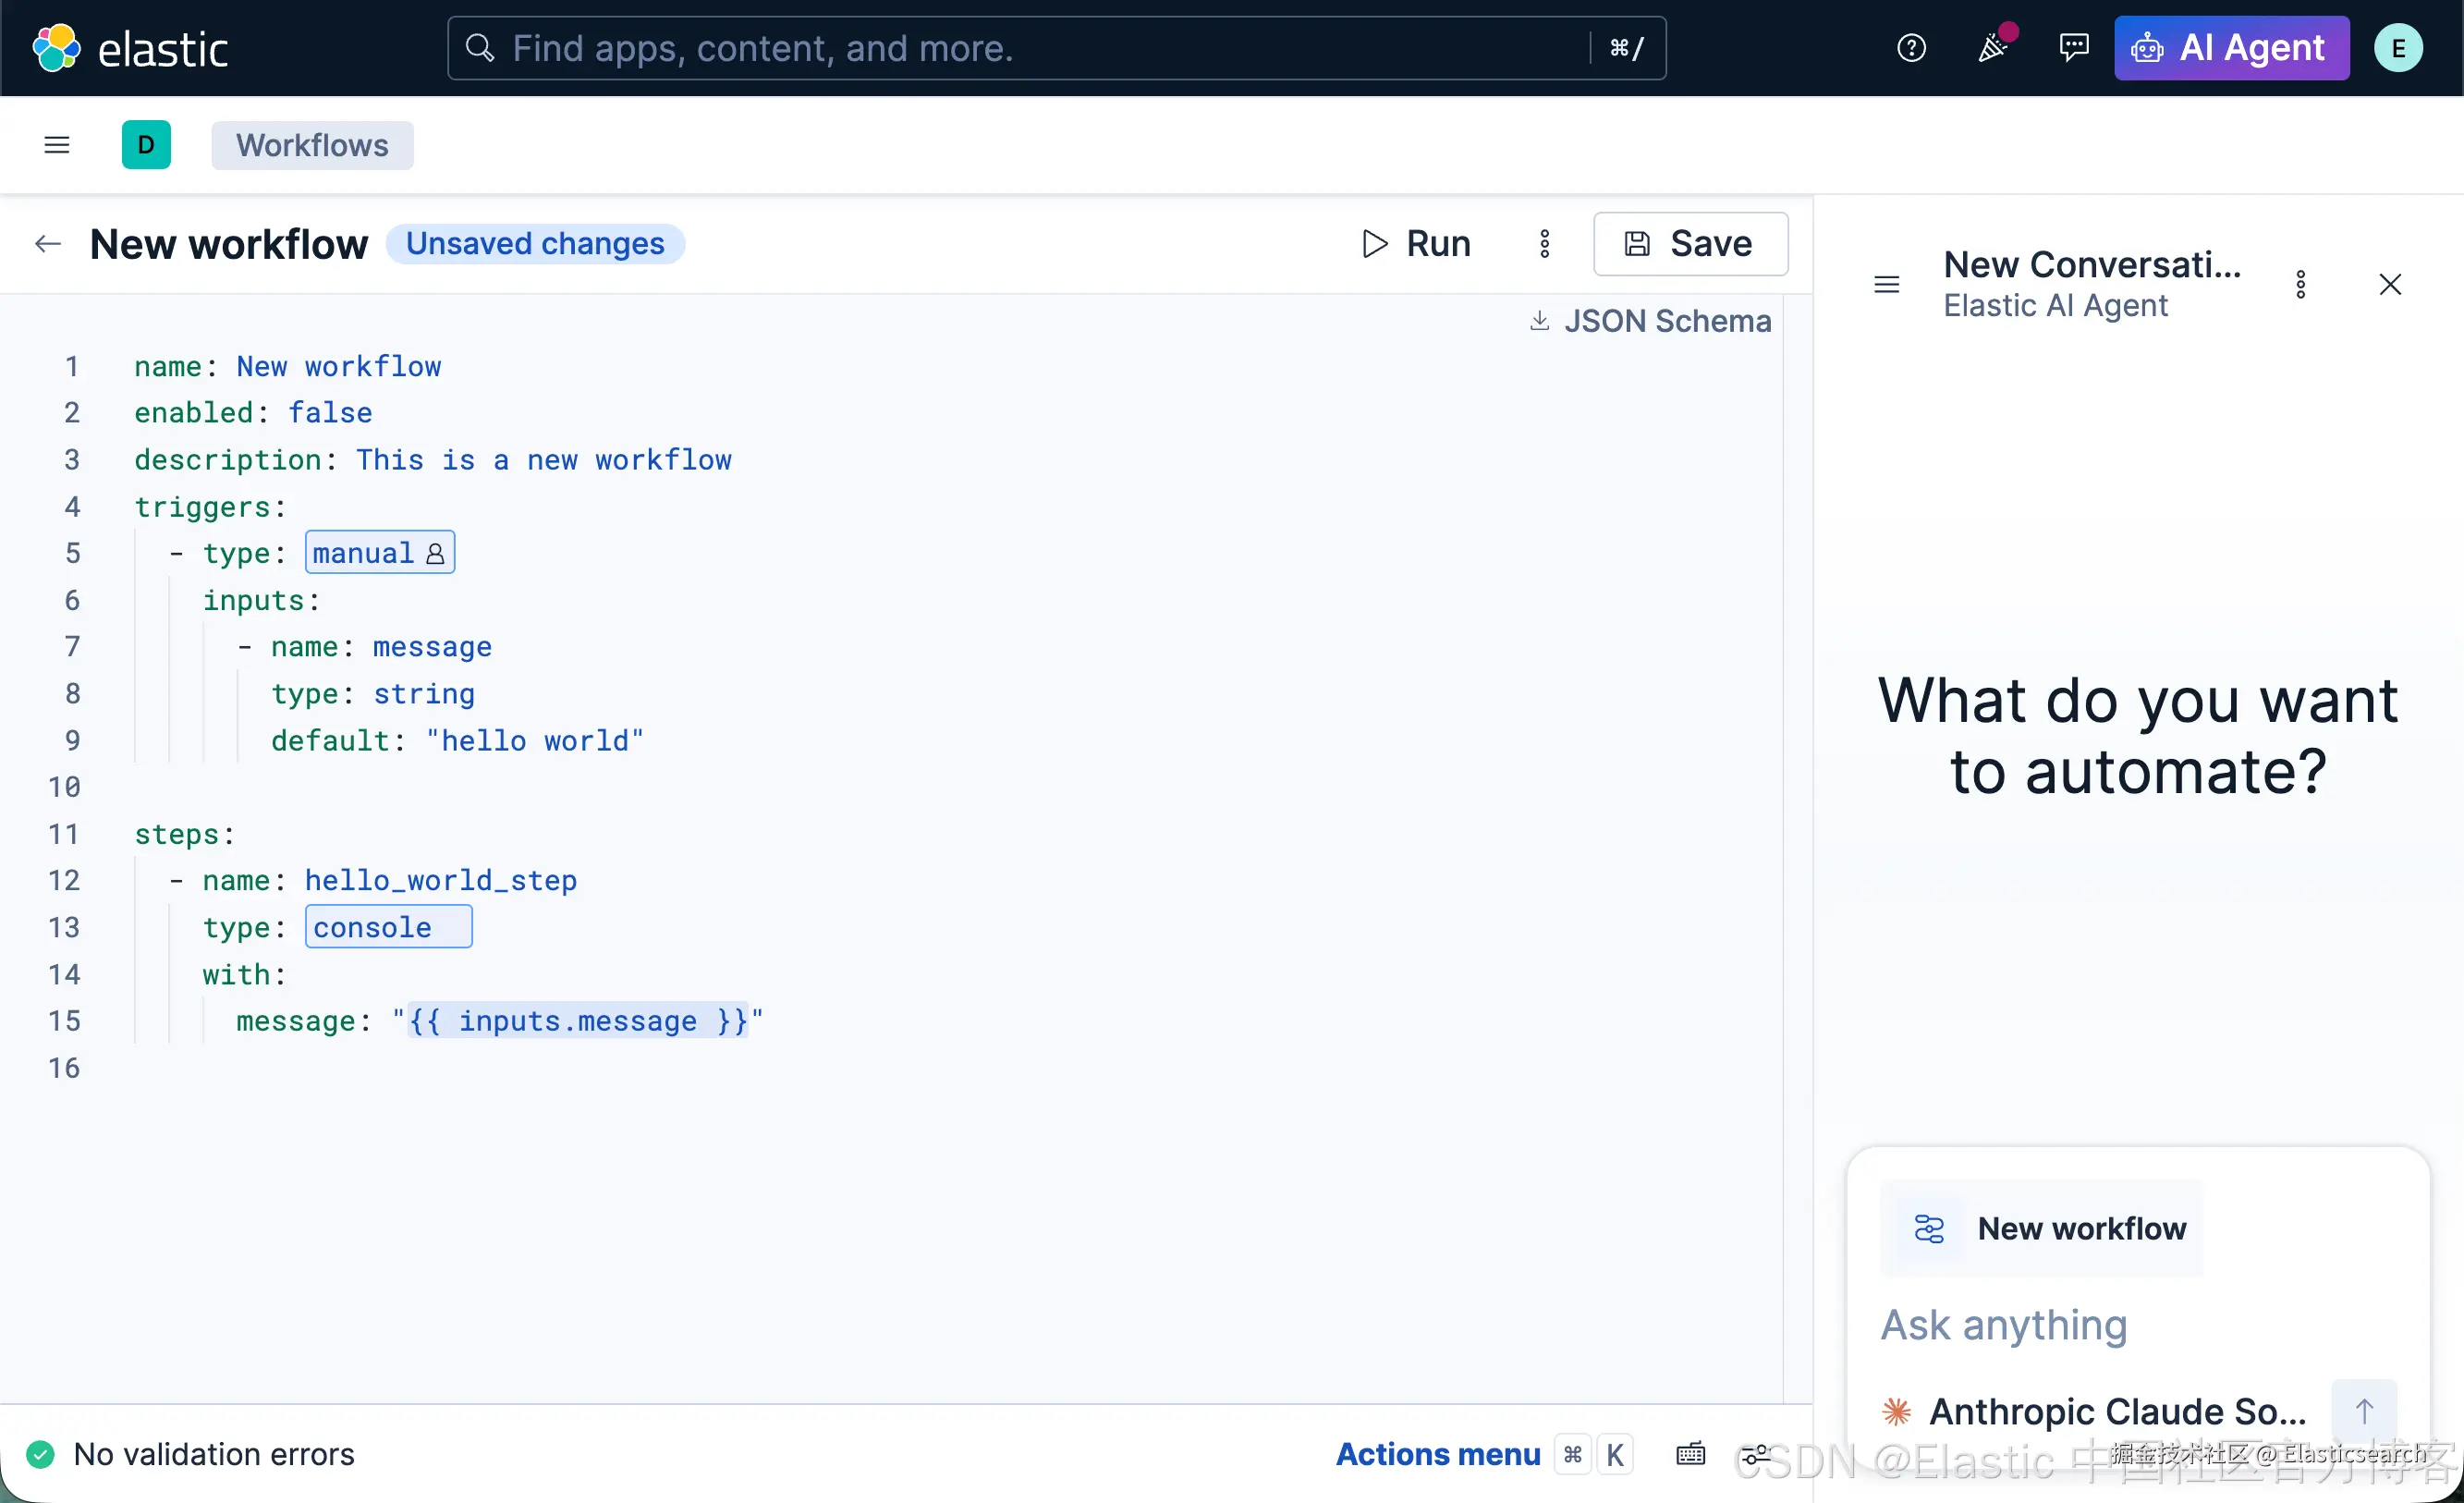Screen dimensions: 2464x1503
Task: Click the hello_world_step name
Action: pos(441,879)
